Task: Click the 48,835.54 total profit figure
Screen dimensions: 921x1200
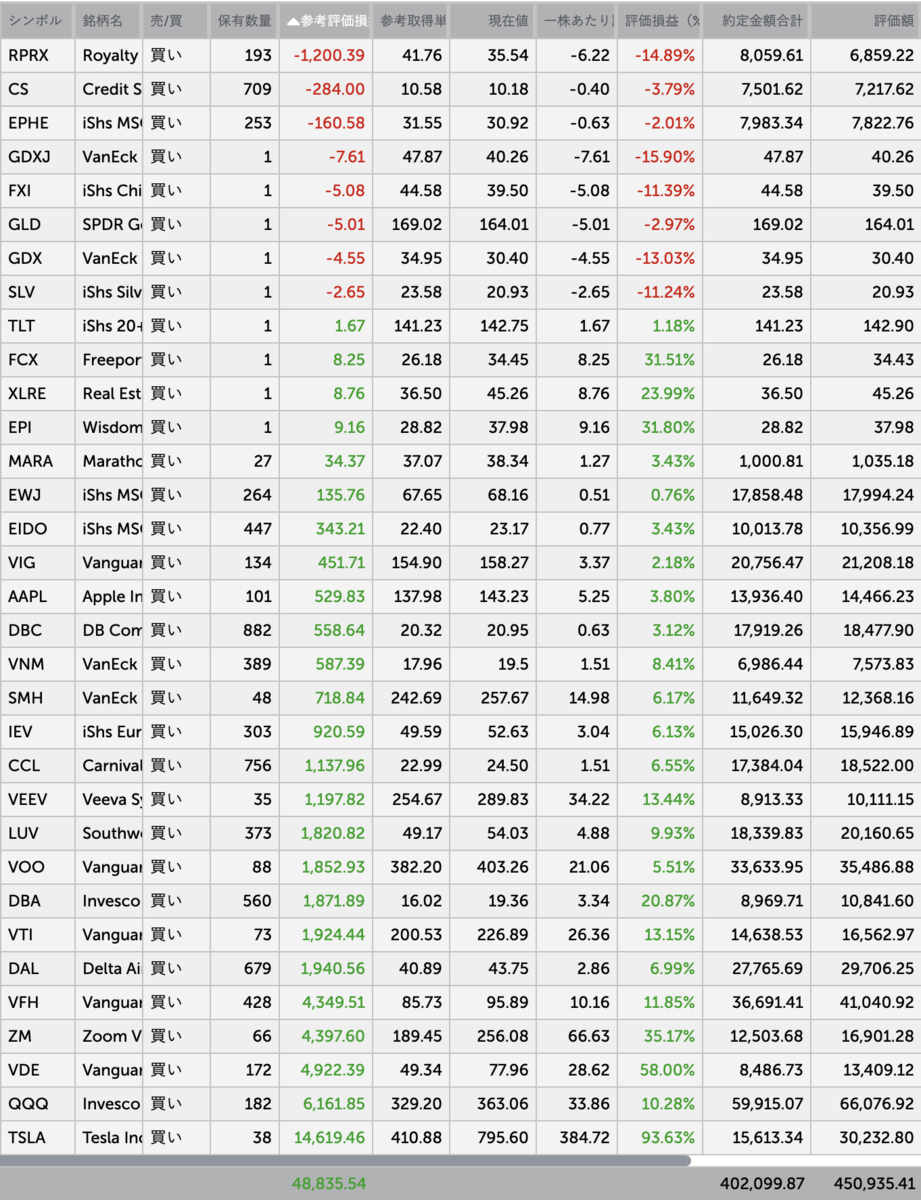Action: tap(329, 1183)
